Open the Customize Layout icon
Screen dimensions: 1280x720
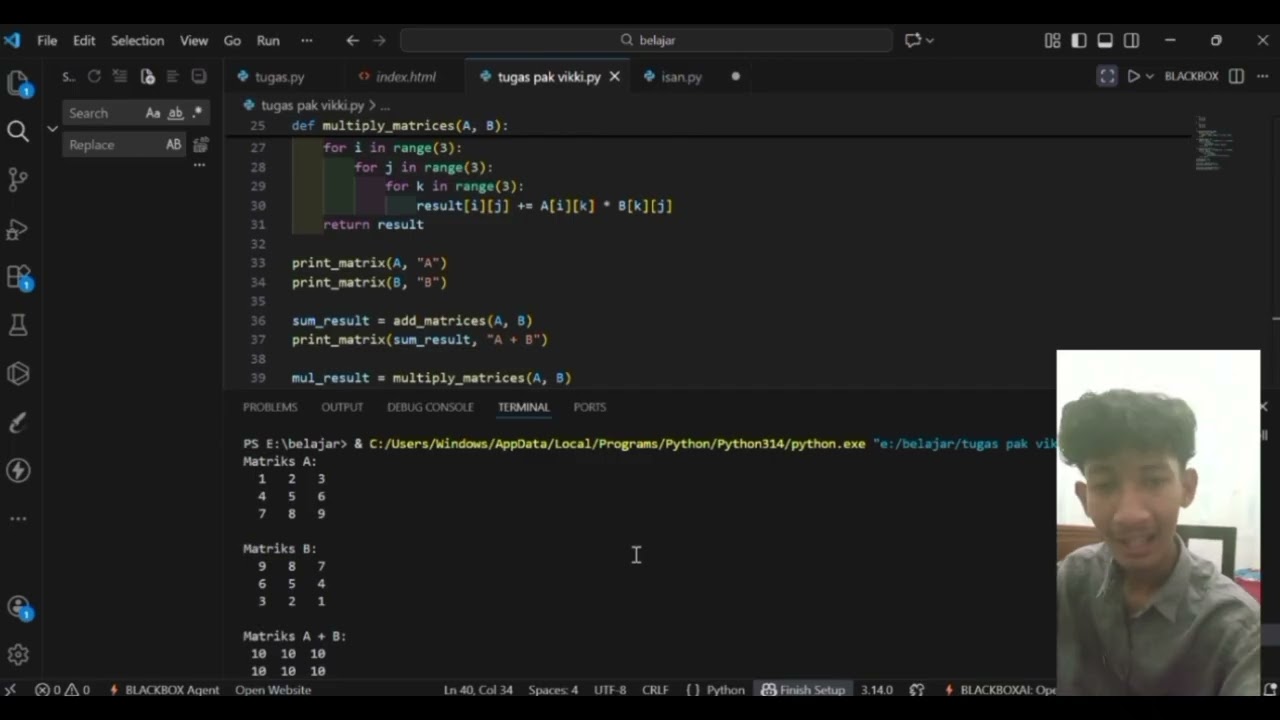tap(1052, 40)
